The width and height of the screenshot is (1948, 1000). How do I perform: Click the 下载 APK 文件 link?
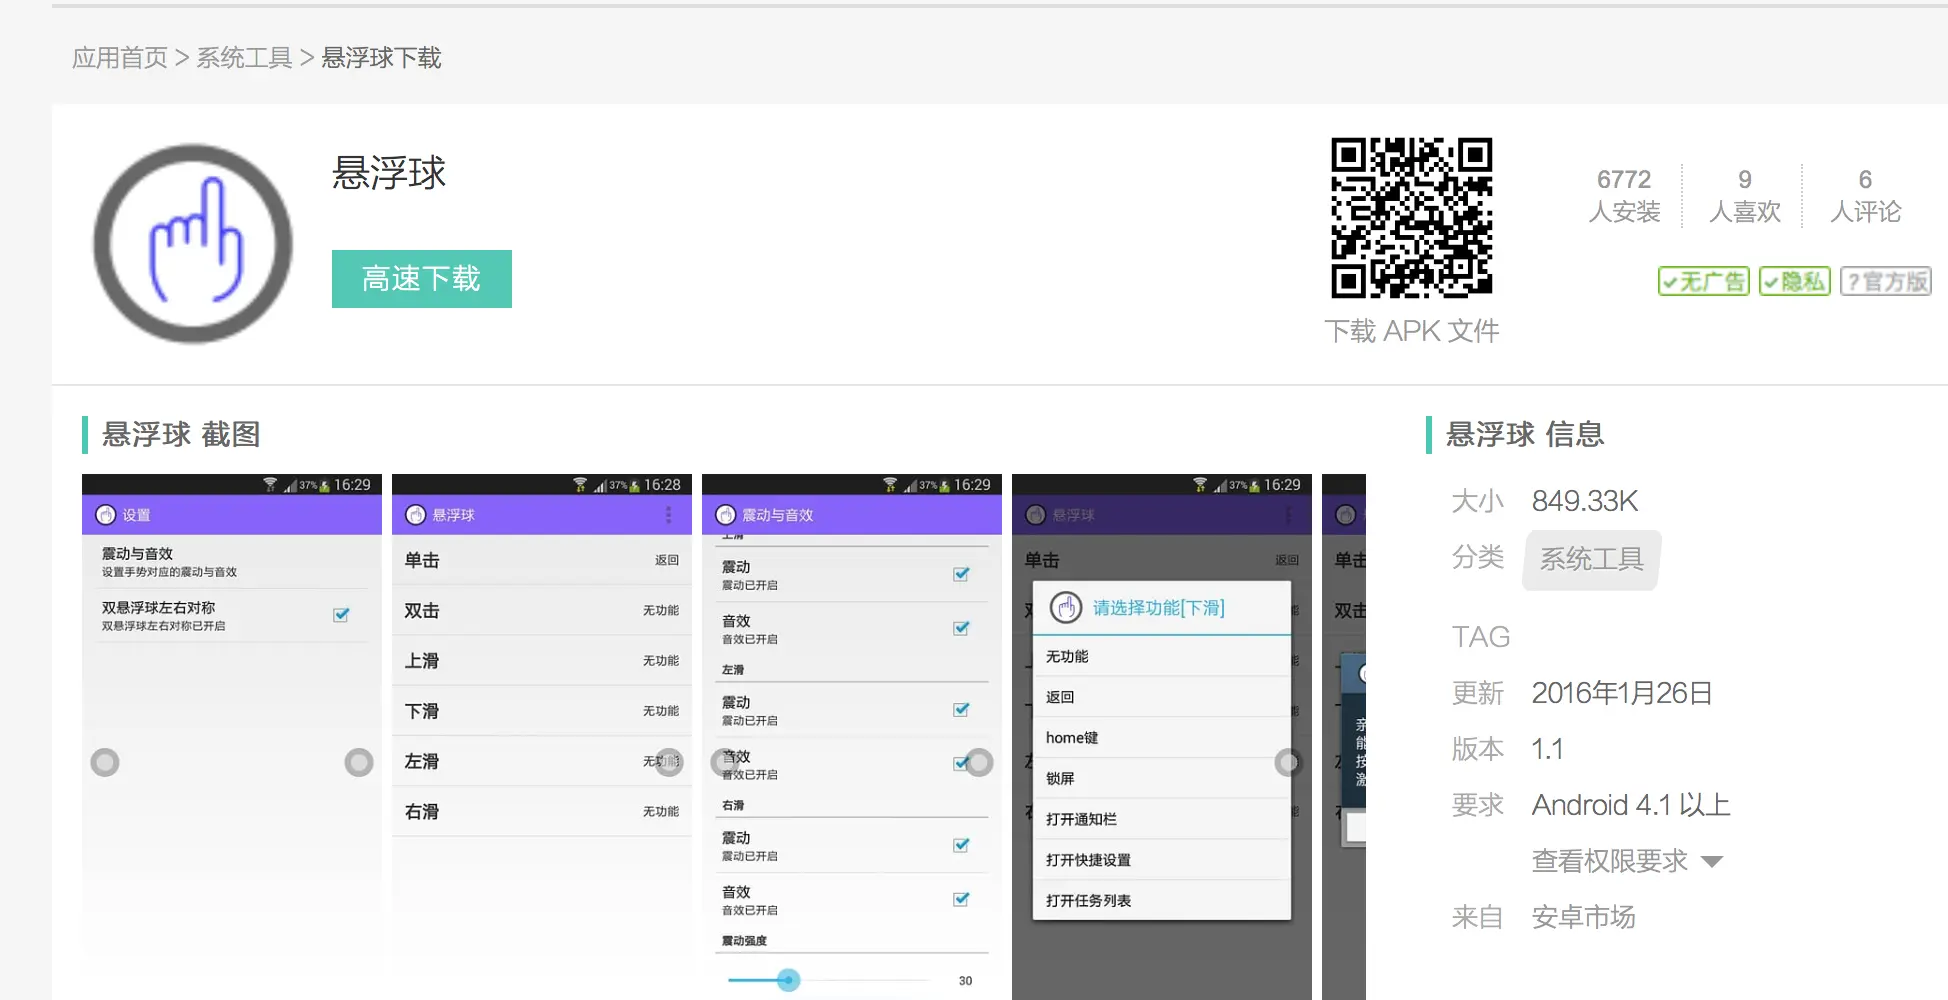pos(1411,331)
